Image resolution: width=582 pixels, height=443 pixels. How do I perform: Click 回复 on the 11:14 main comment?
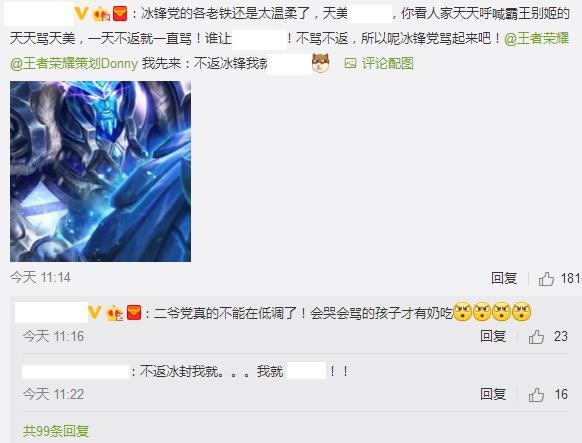pos(504,278)
